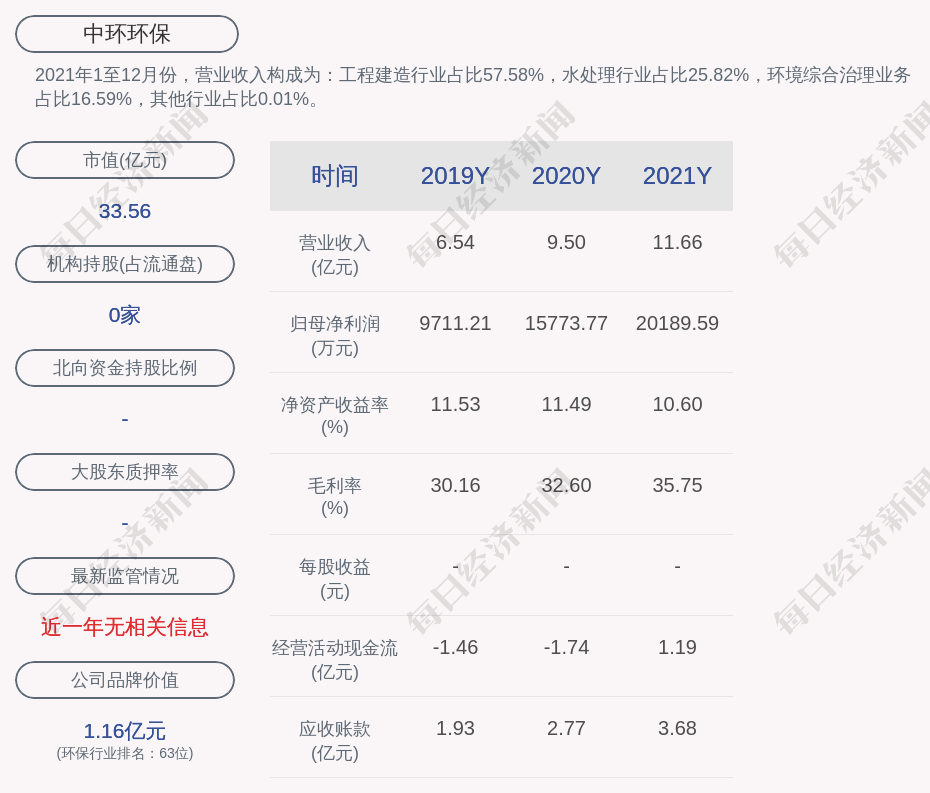Image resolution: width=930 pixels, height=793 pixels.
Task: Click the 营业收入(亿元) row label
Action: [335, 254]
